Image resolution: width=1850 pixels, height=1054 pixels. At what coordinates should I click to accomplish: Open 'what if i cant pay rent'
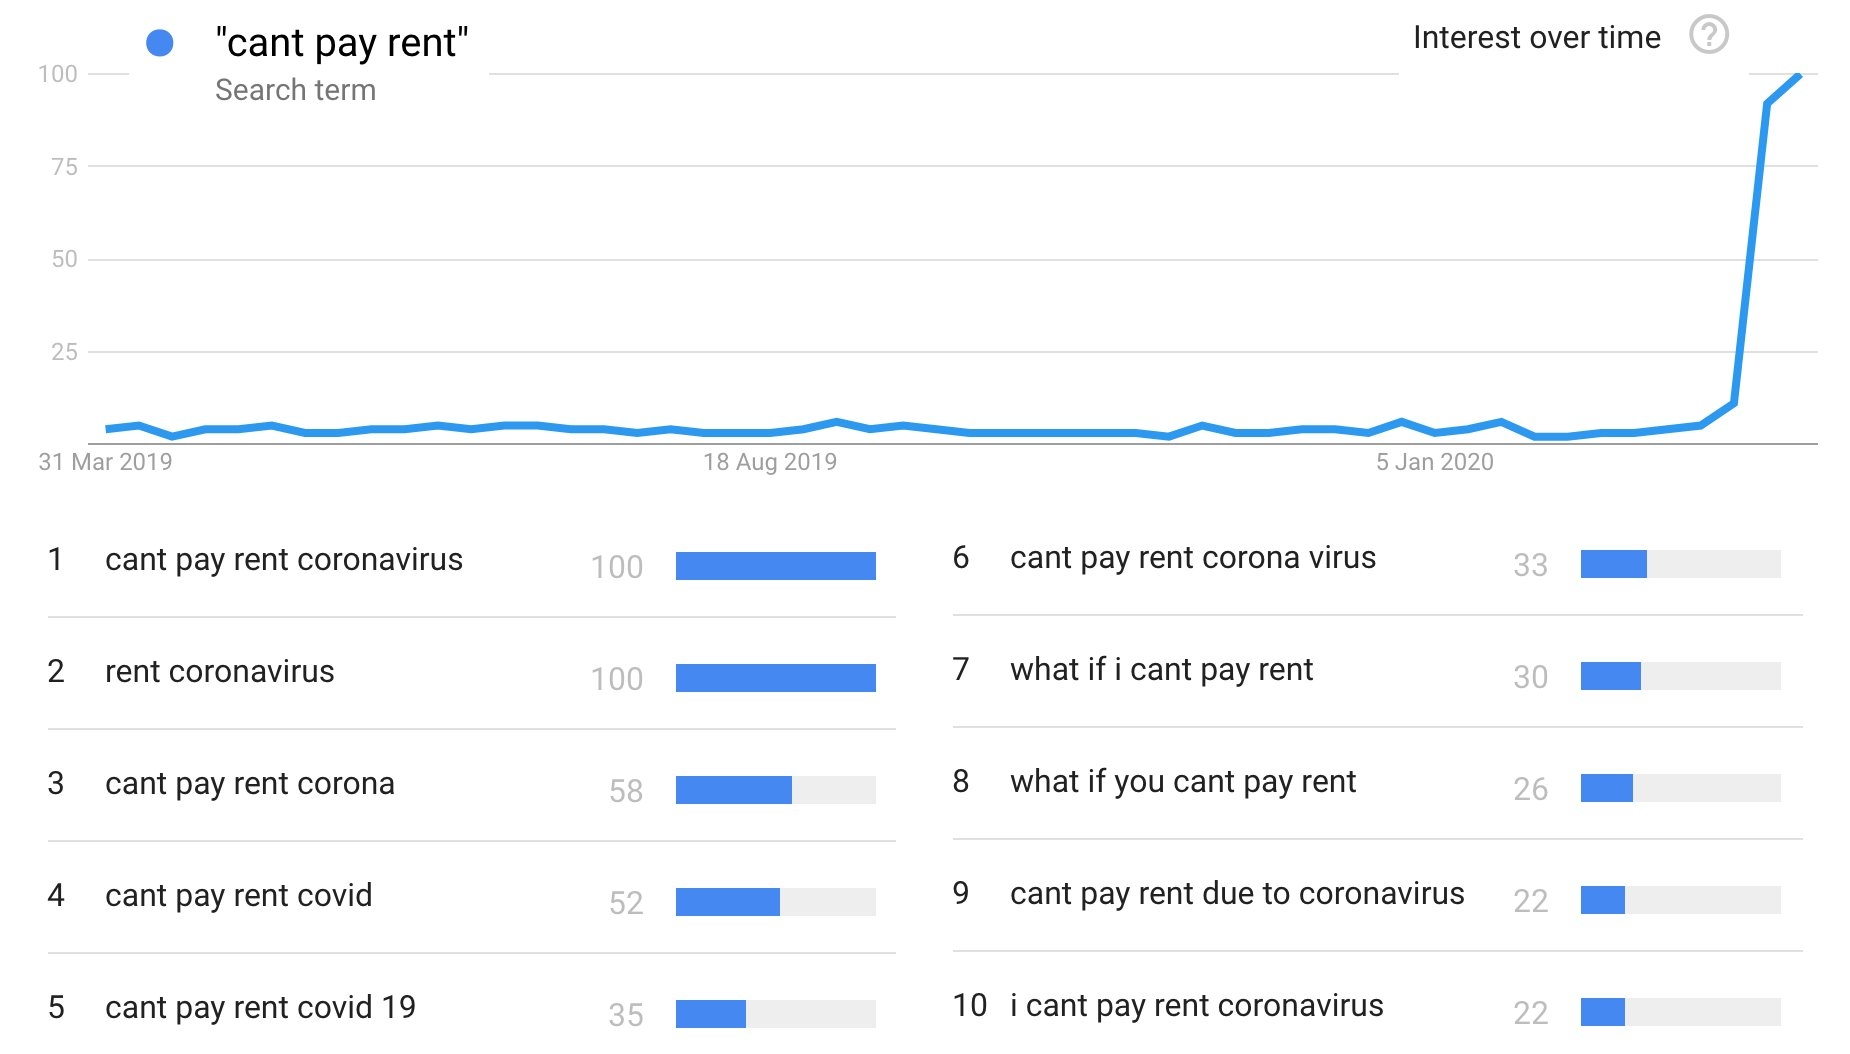[x=1162, y=670]
